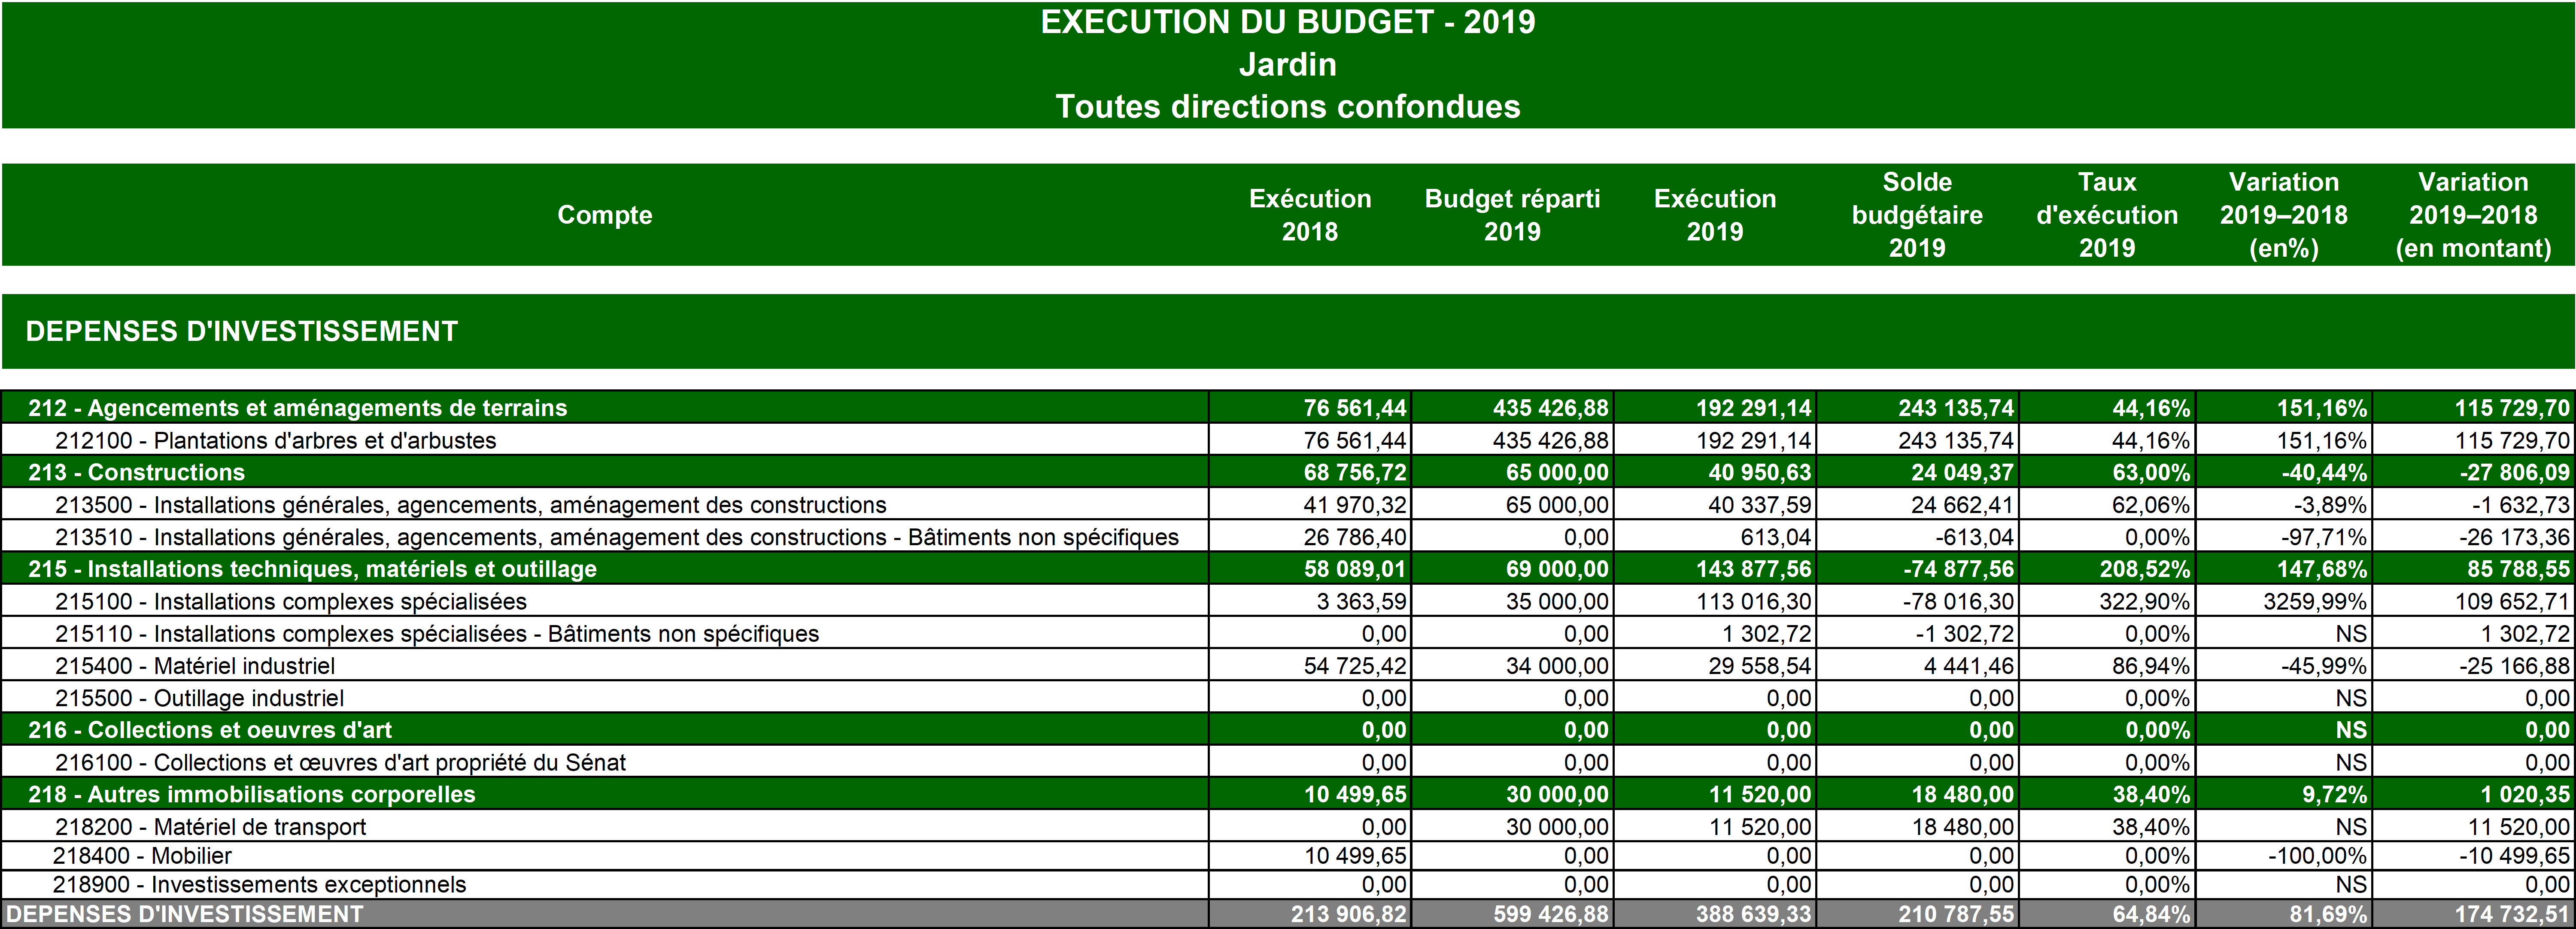Click the 218400 Mobilier row label
2576x929 pixels.
pos(142,856)
